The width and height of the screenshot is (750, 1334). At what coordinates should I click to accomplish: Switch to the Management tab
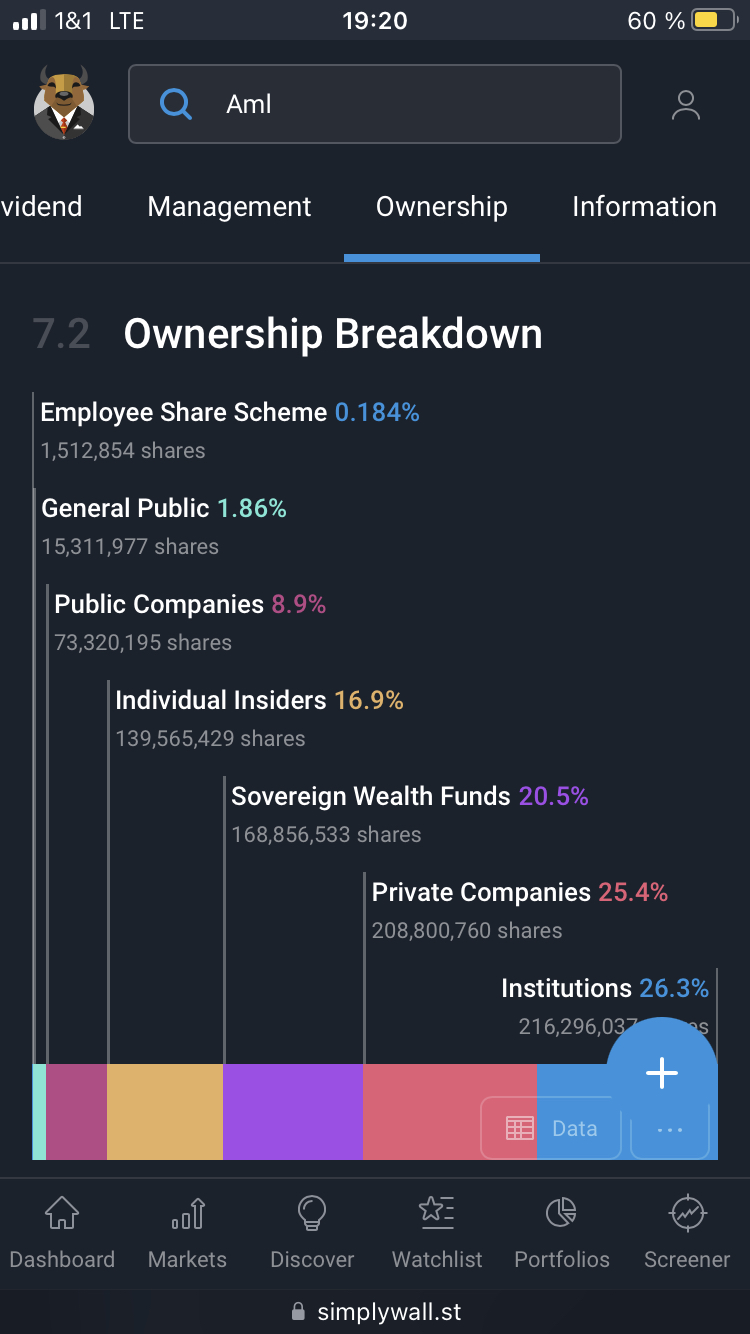tap(229, 207)
